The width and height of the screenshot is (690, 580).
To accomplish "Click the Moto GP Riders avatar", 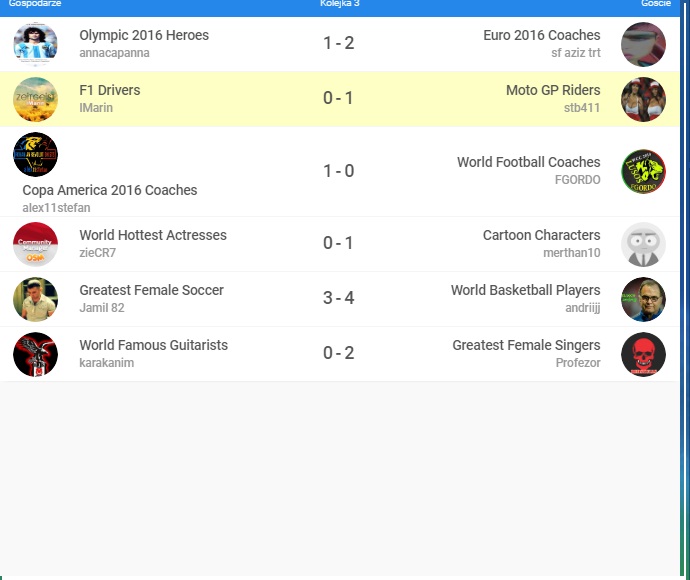I will tap(643, 99).
